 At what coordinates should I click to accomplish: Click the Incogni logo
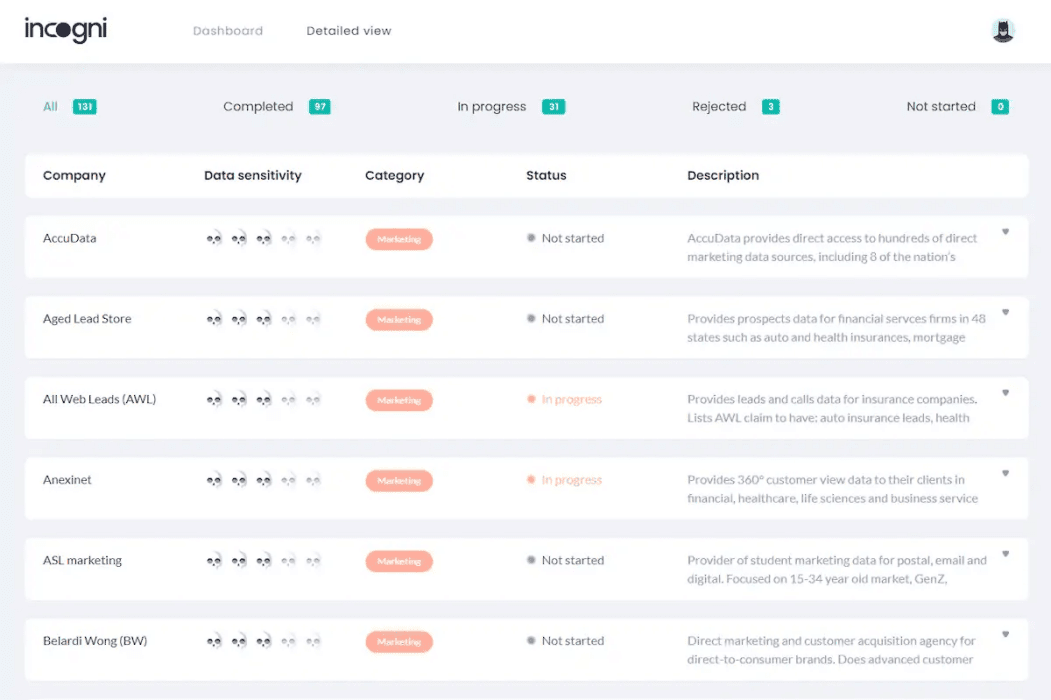point(66,30)
